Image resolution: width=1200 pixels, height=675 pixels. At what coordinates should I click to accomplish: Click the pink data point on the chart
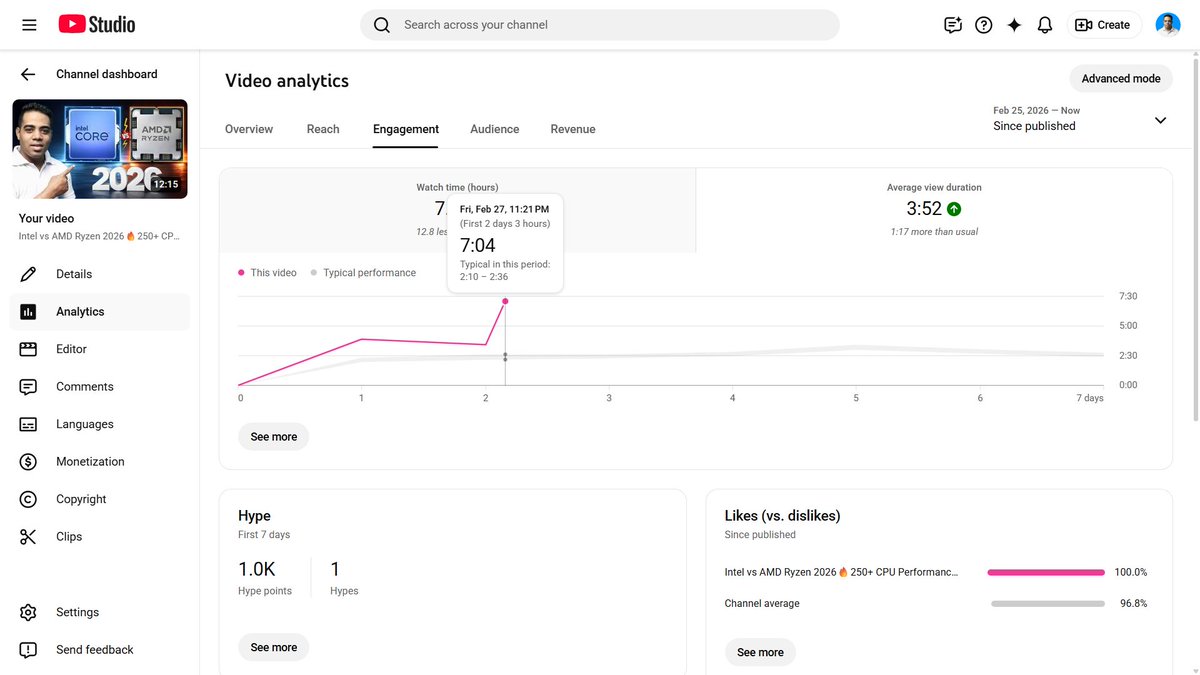click(505, 301)
